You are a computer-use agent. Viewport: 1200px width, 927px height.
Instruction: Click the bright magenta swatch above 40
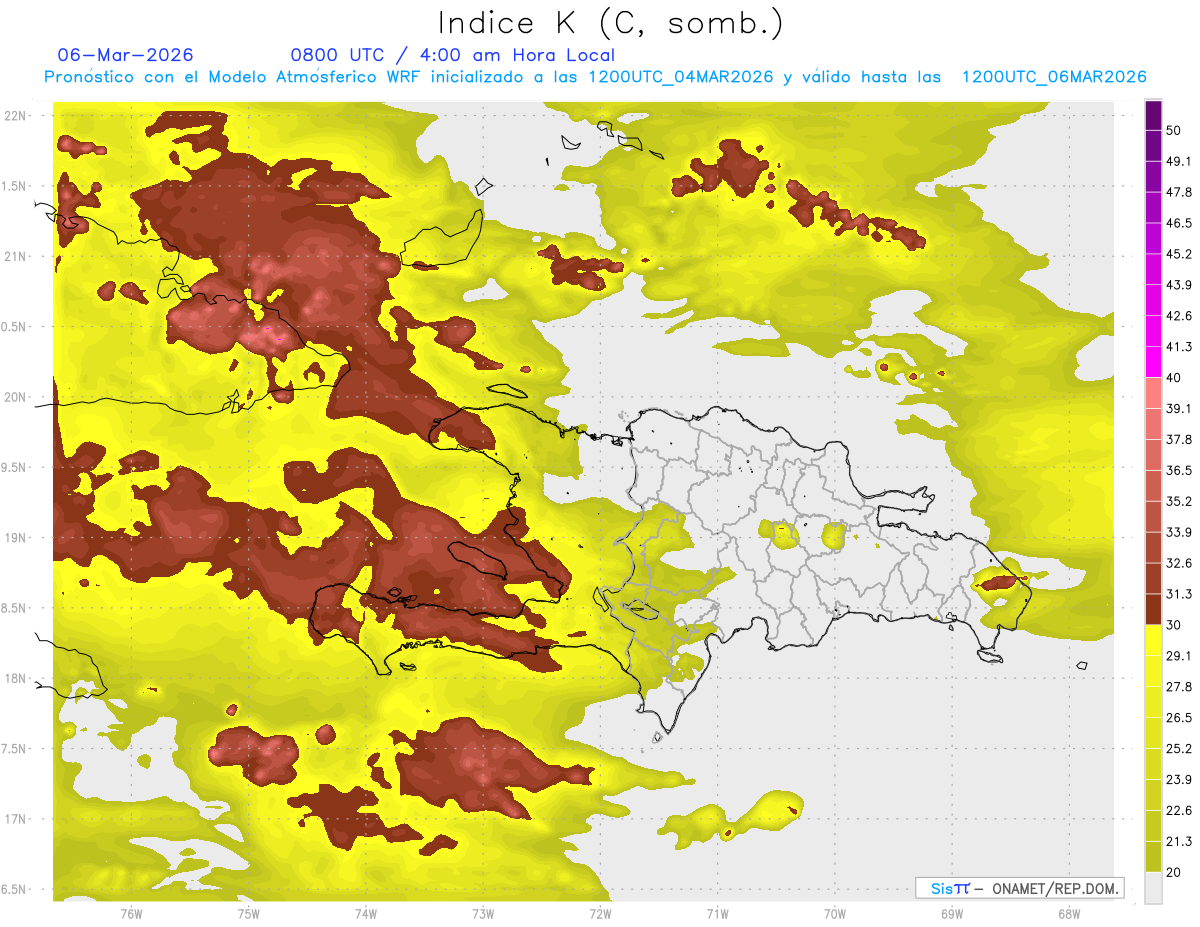(1153, 362)
